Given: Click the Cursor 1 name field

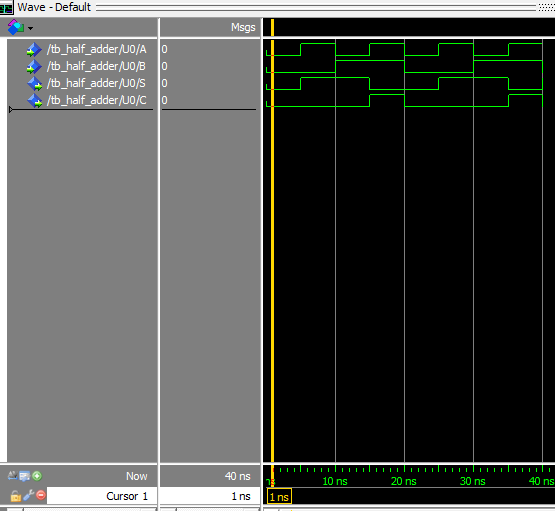Looking at the screenshot, I should pyautogui.click(x=102, y=496).
